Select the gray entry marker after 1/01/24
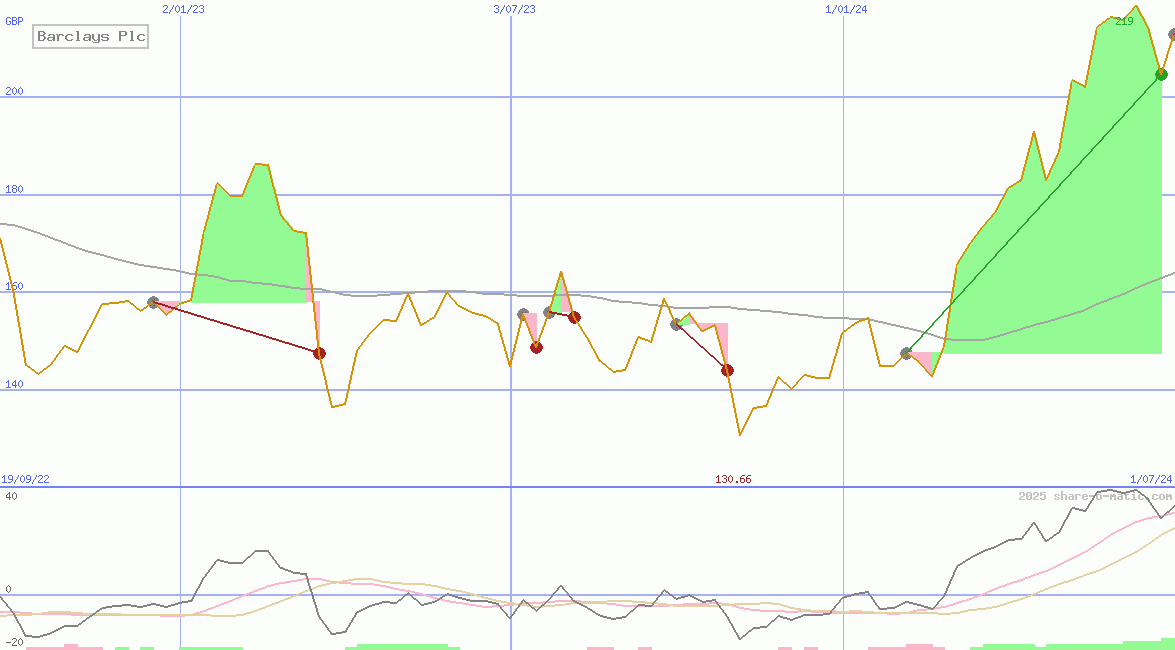Screen dimensions: 1175x650 pyautogui.click(x=906, y=353)
